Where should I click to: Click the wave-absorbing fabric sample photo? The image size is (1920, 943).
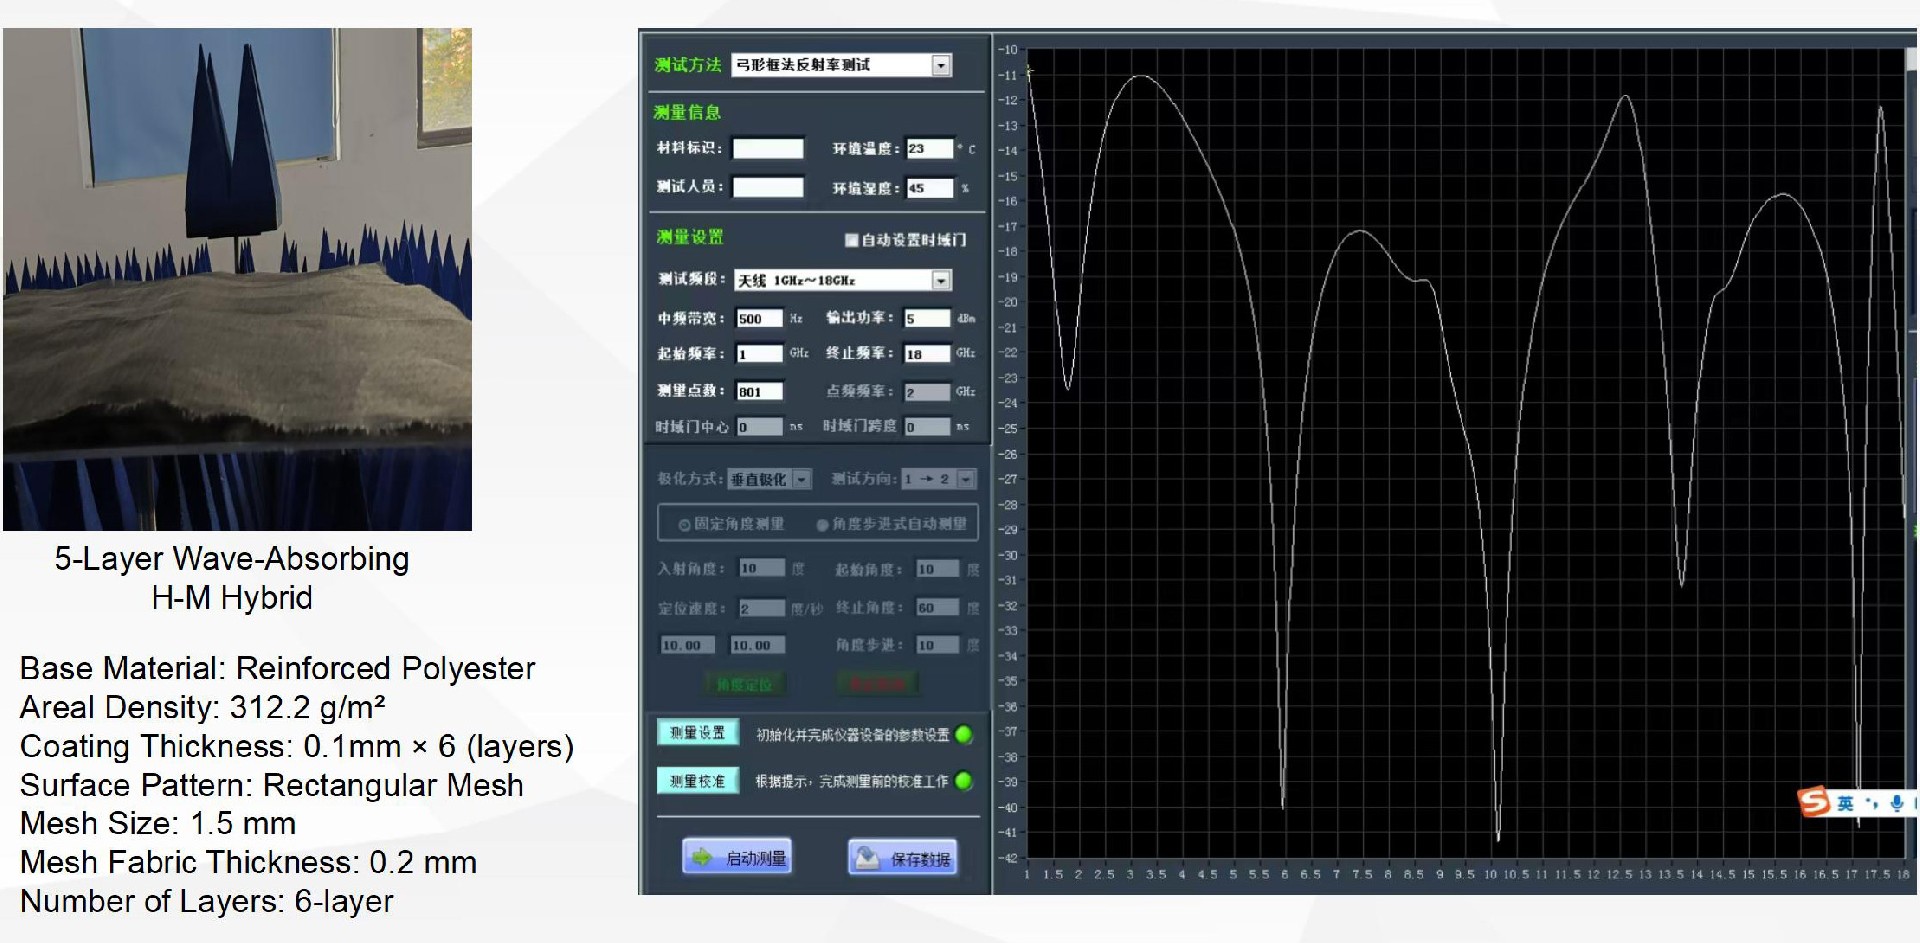(x=237, y=279)
